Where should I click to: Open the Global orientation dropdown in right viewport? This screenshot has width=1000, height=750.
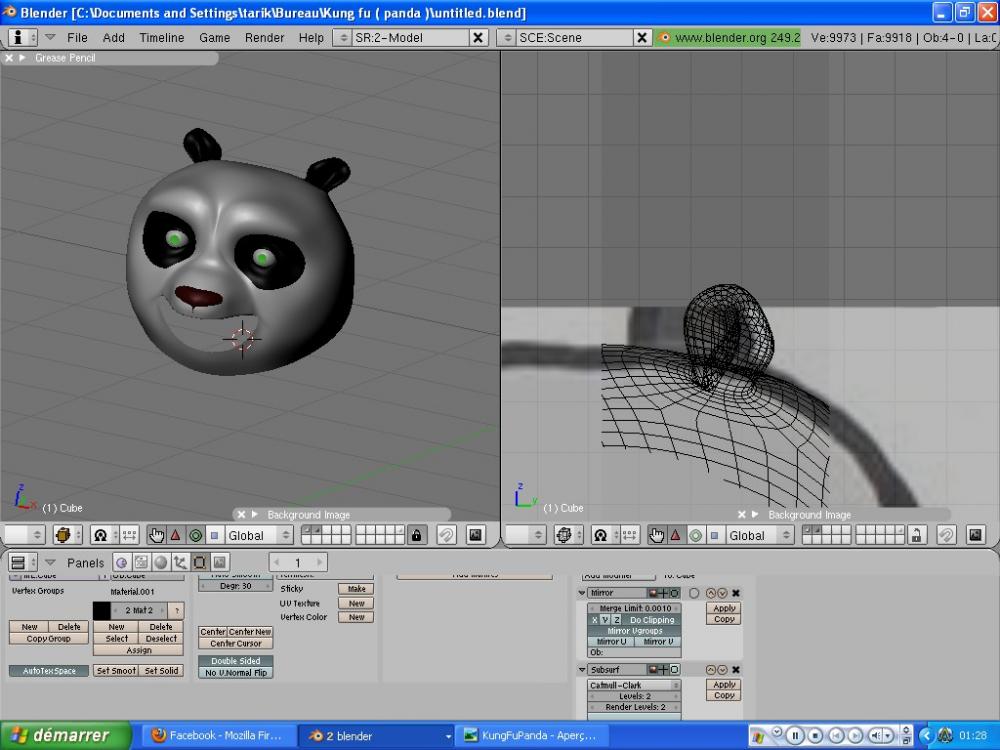[x=760, y=535]
